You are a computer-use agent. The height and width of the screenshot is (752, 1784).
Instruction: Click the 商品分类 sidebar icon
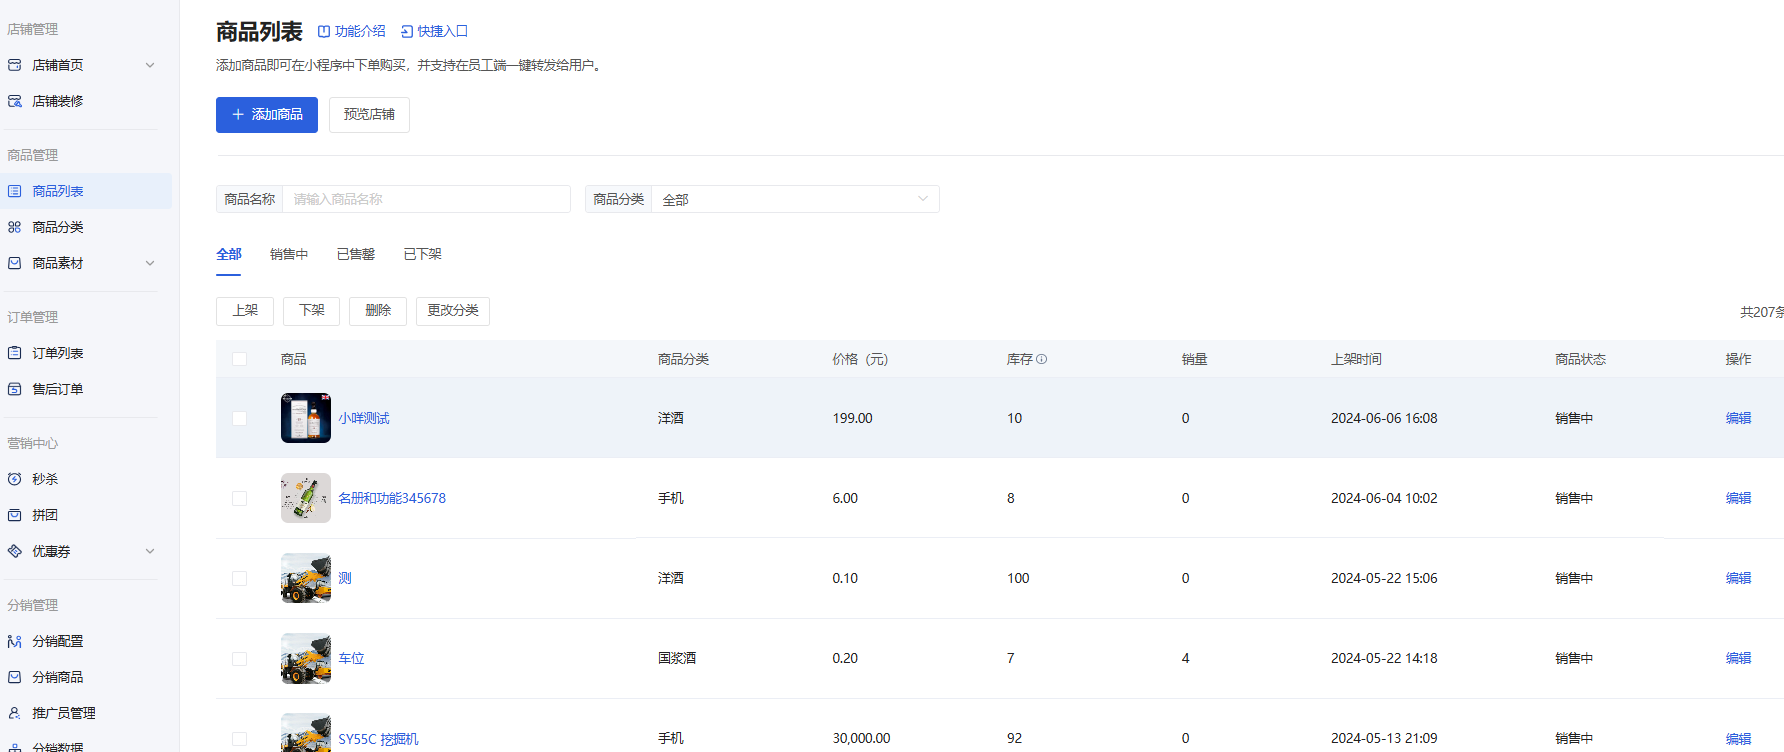click(15, 227)
